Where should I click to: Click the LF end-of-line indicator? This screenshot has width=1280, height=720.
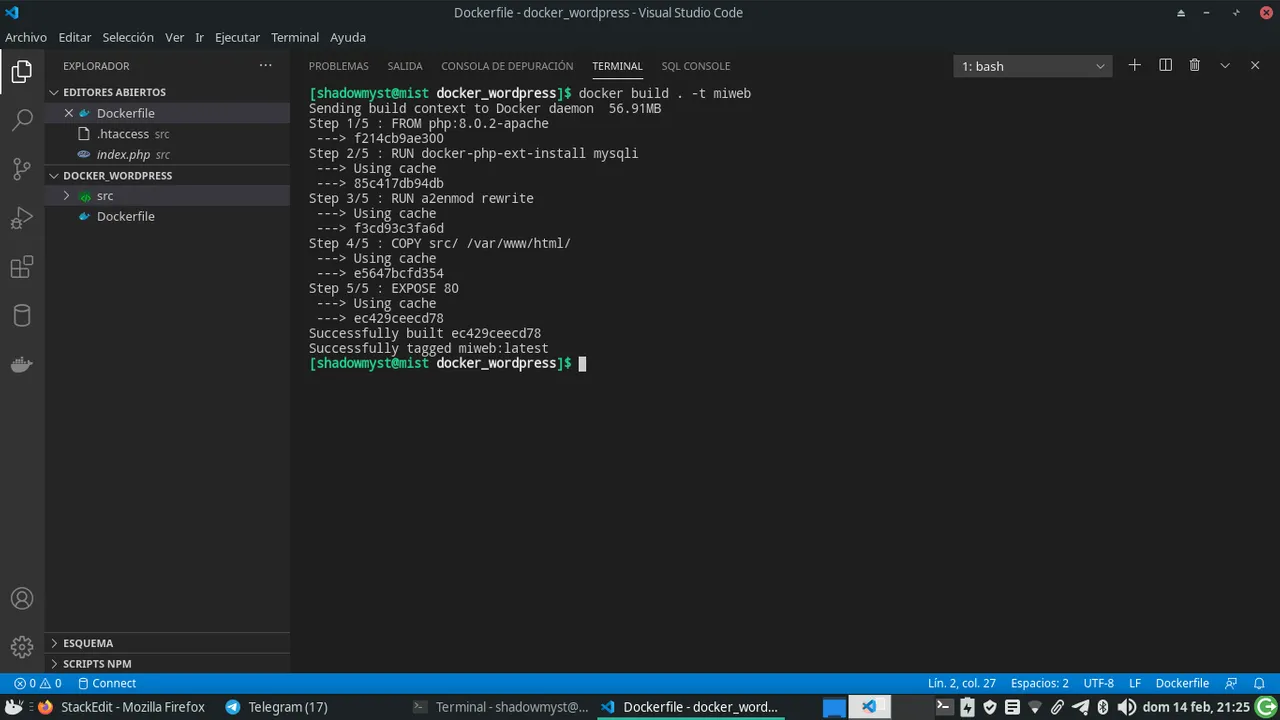(1135, 683)
